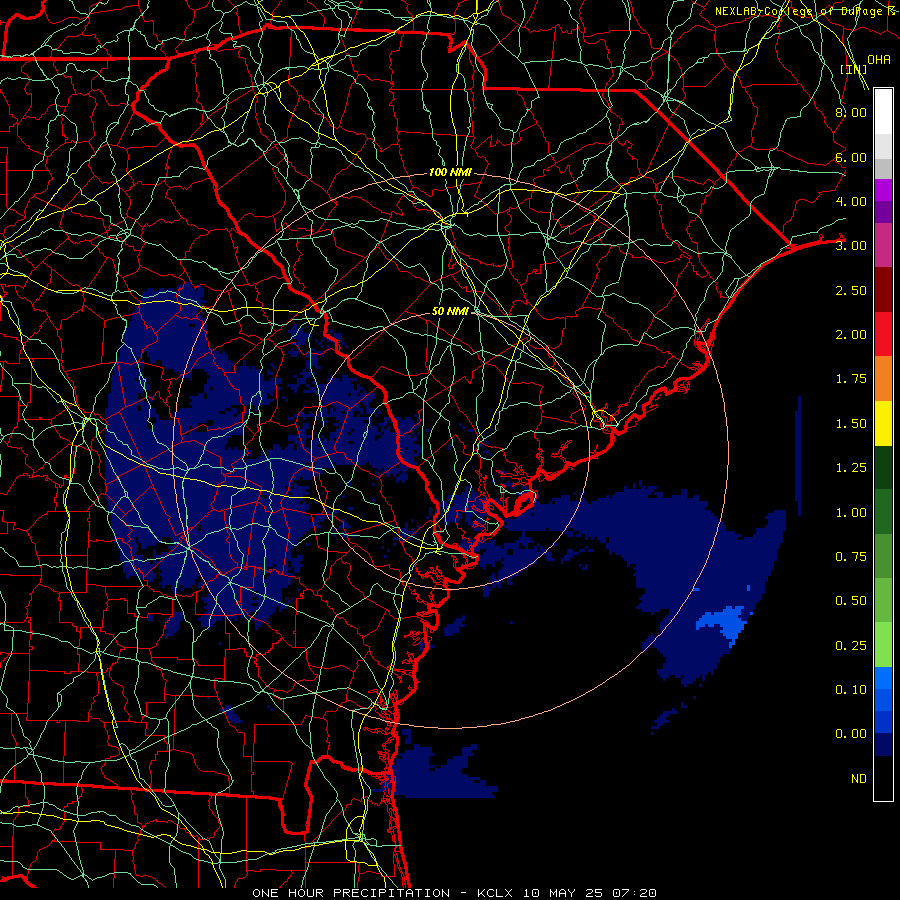This screenshot has width=900, height=900.
Task: Click the NEXLAB-College of DuPage credit text
Action: click(807, 11)
